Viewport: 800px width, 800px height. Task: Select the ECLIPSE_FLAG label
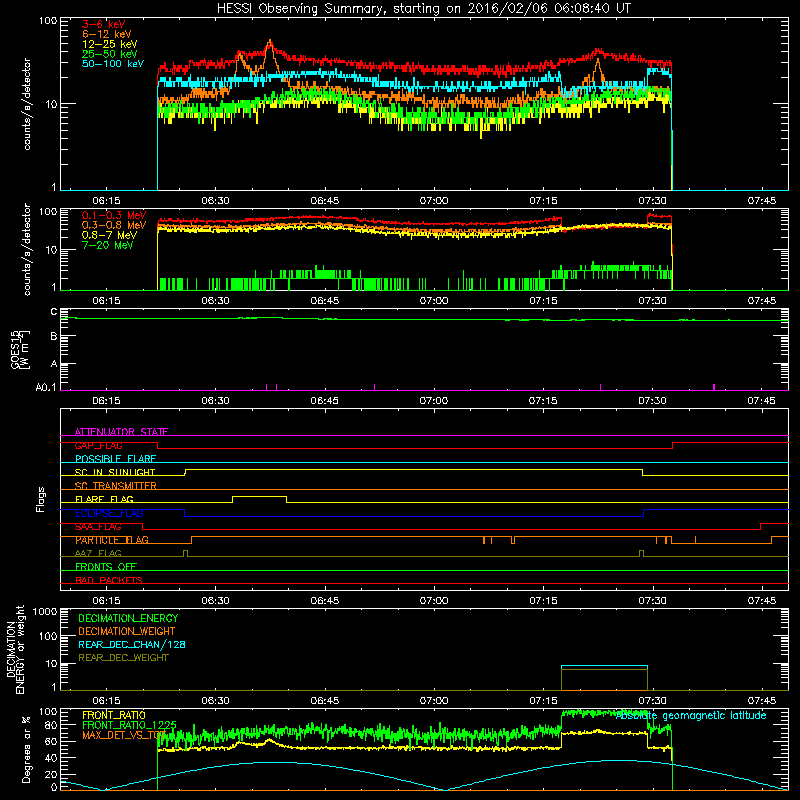tap(109, 513)
